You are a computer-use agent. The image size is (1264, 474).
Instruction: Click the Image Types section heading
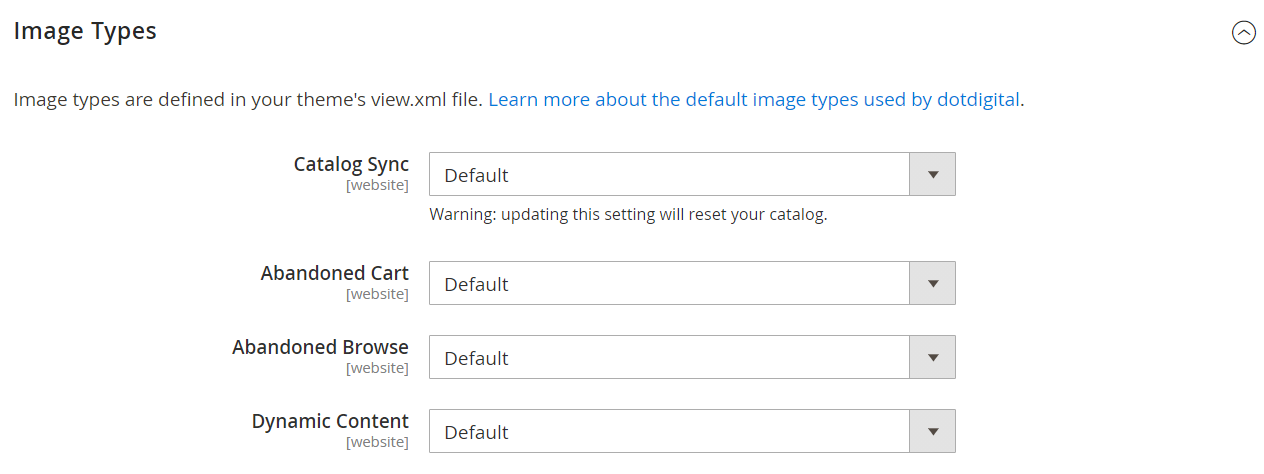(85, 31)
